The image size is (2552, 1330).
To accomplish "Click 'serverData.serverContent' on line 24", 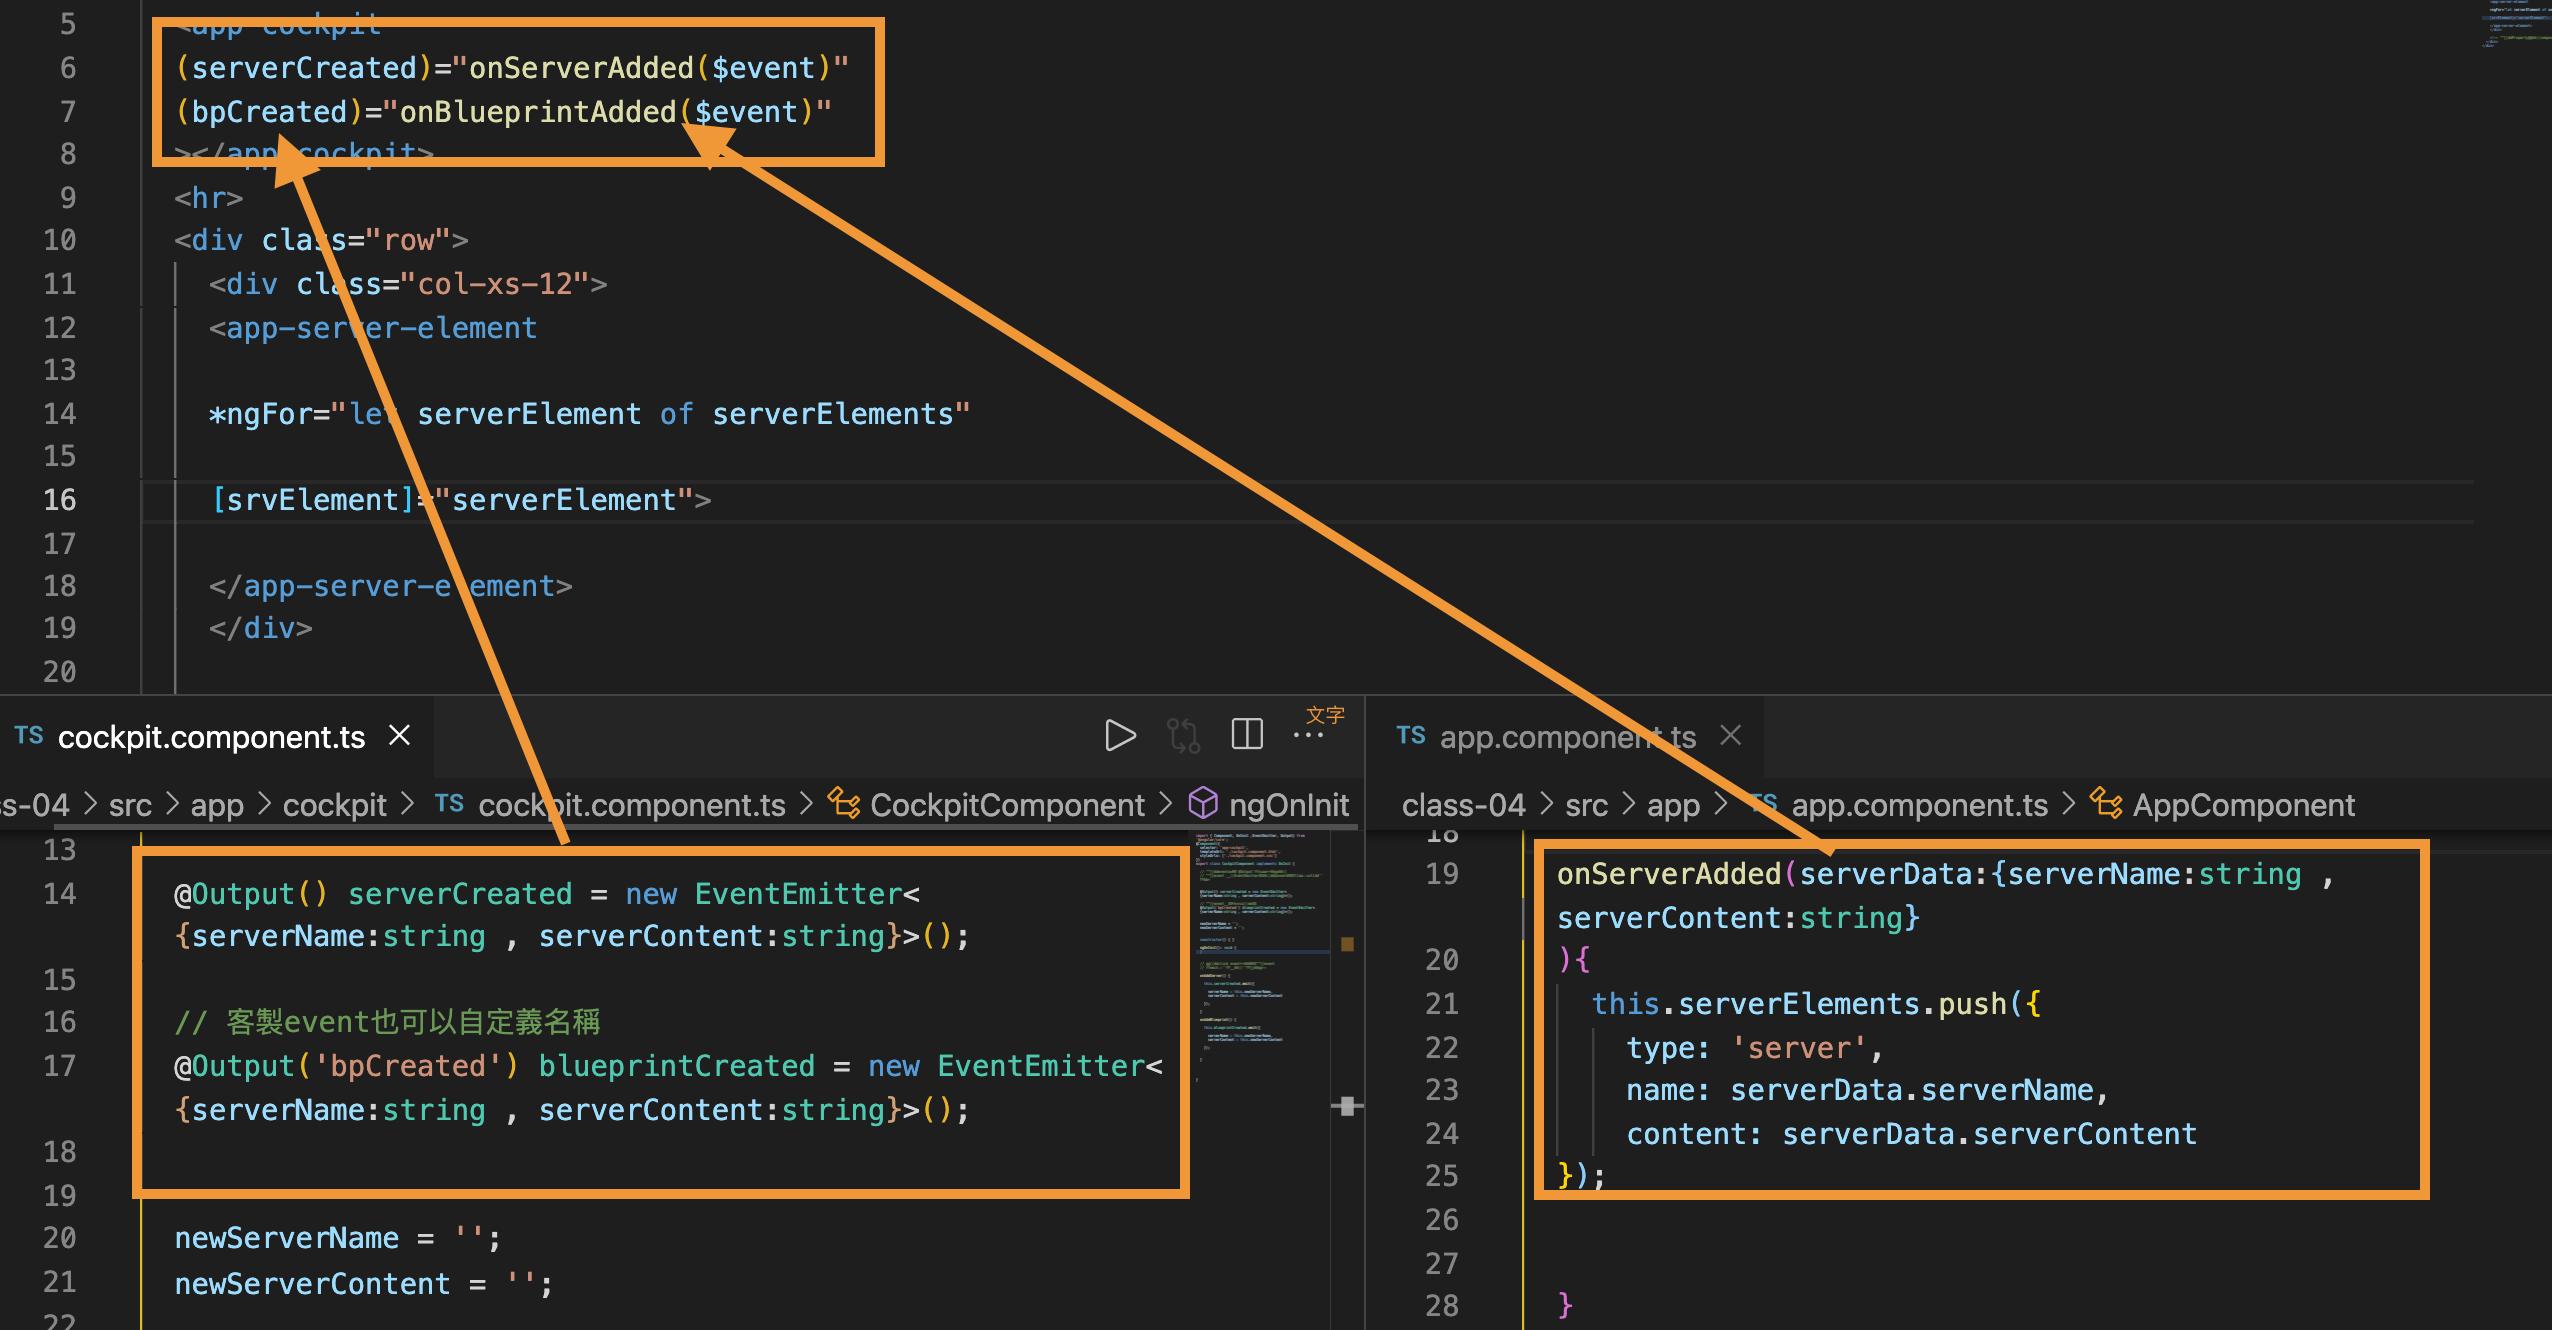I will [x=1990, y=1134].
